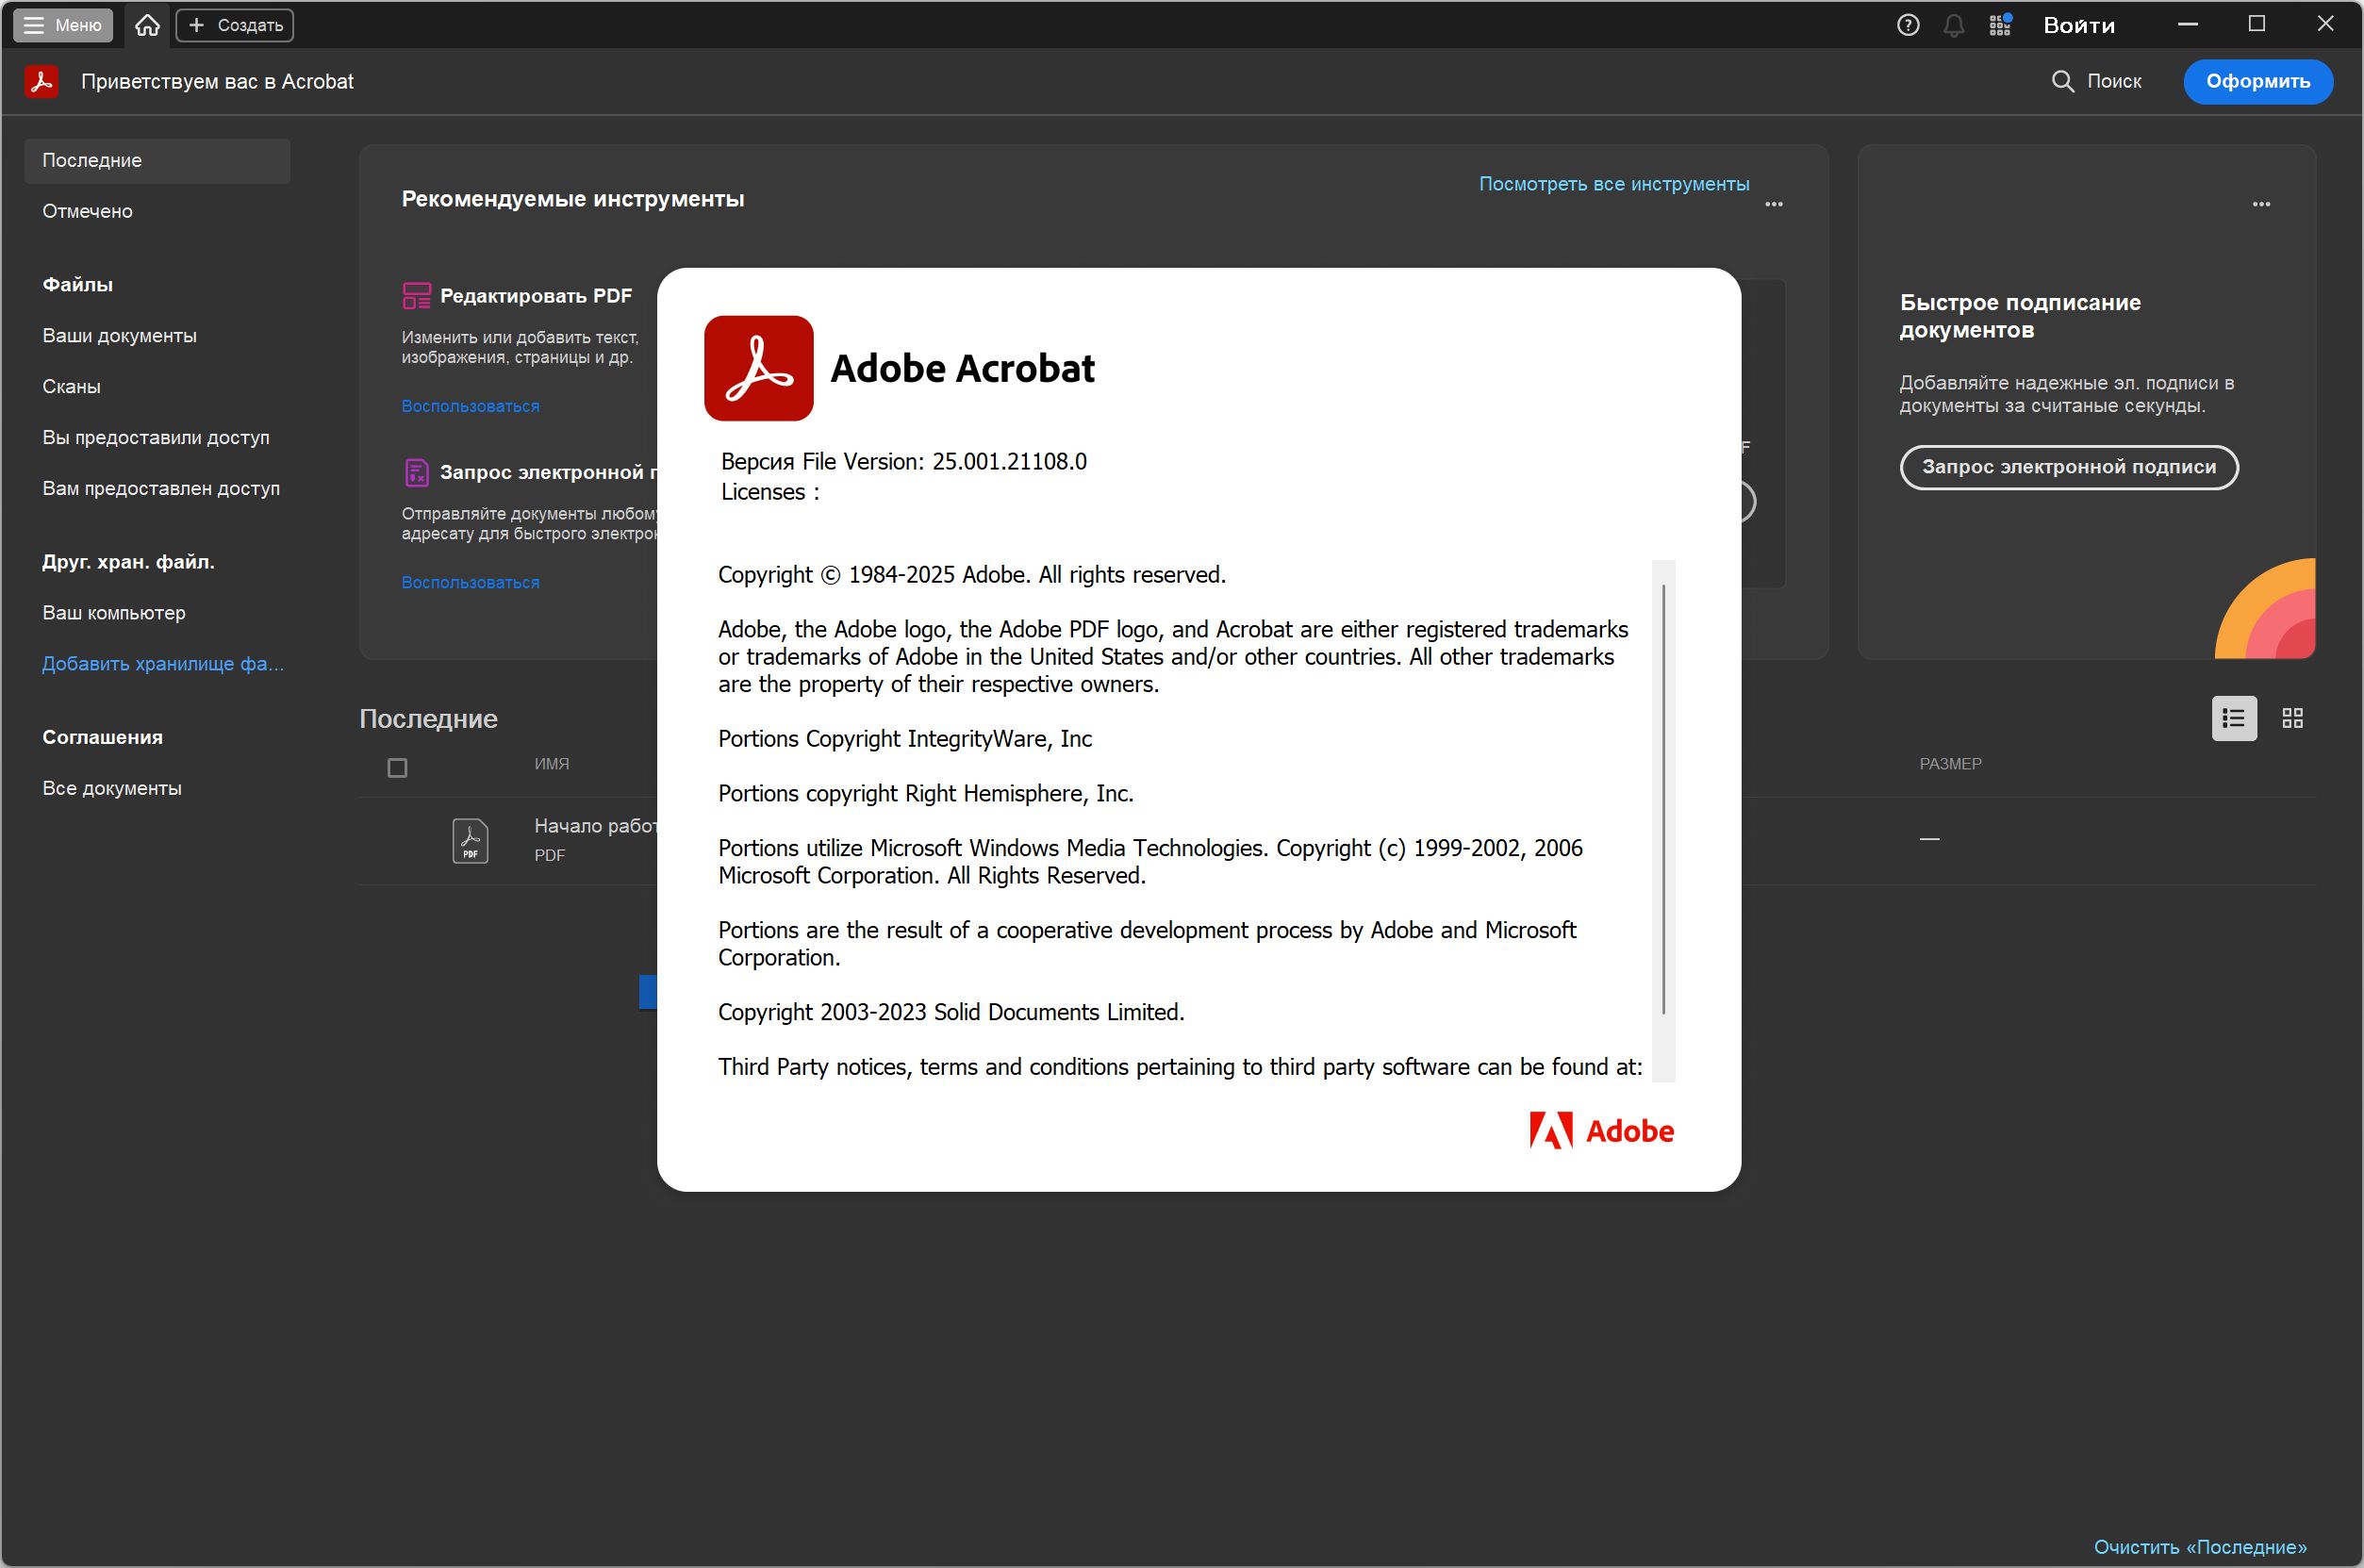The height and width of the screenshot is (1568, 2364).
Task: Open the Help question mark icon
Action: (1907, 25)
